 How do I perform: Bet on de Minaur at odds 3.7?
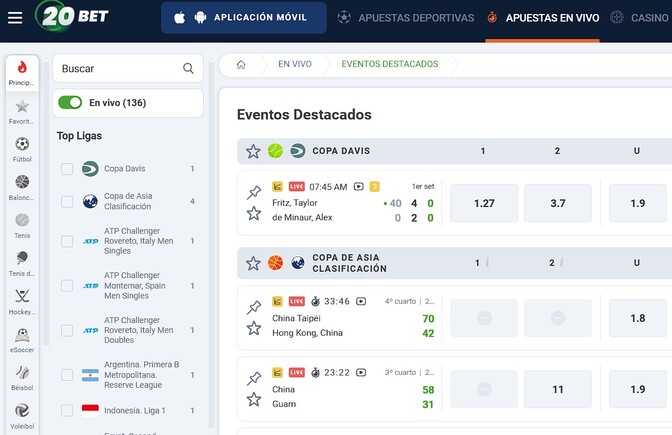(558, 203)
